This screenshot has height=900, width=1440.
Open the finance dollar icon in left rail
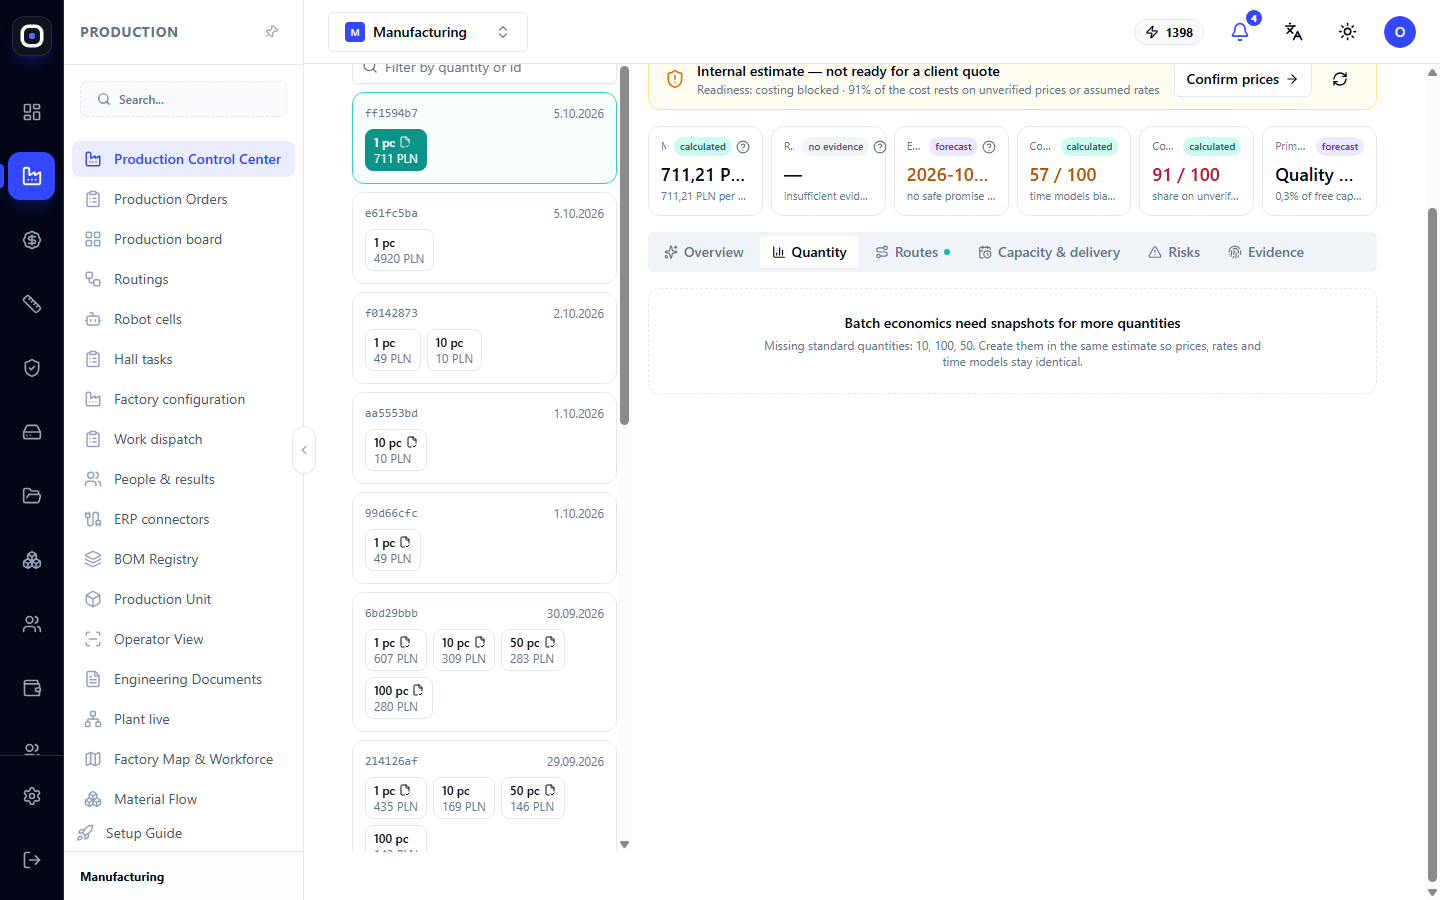coord(32,240)
